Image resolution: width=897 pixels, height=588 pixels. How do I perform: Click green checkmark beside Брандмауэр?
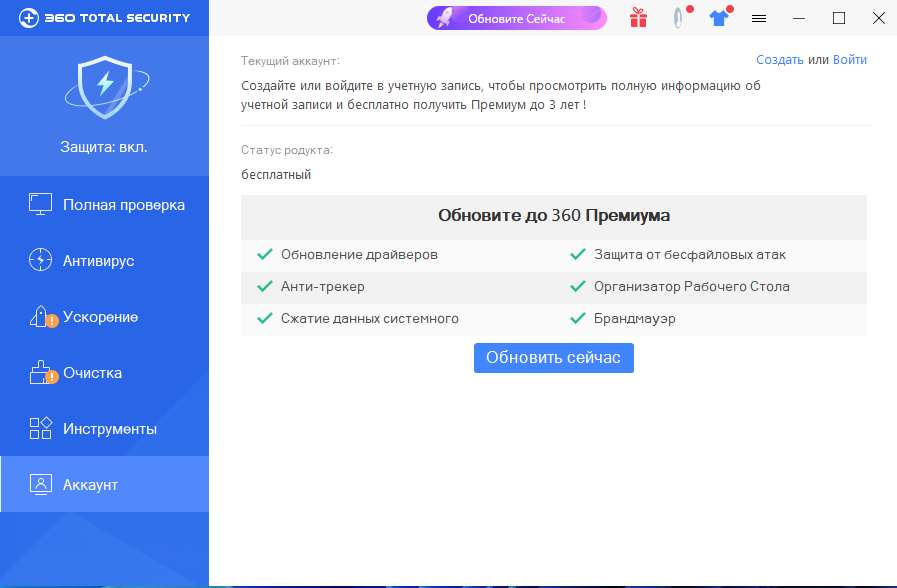(578, 318)
